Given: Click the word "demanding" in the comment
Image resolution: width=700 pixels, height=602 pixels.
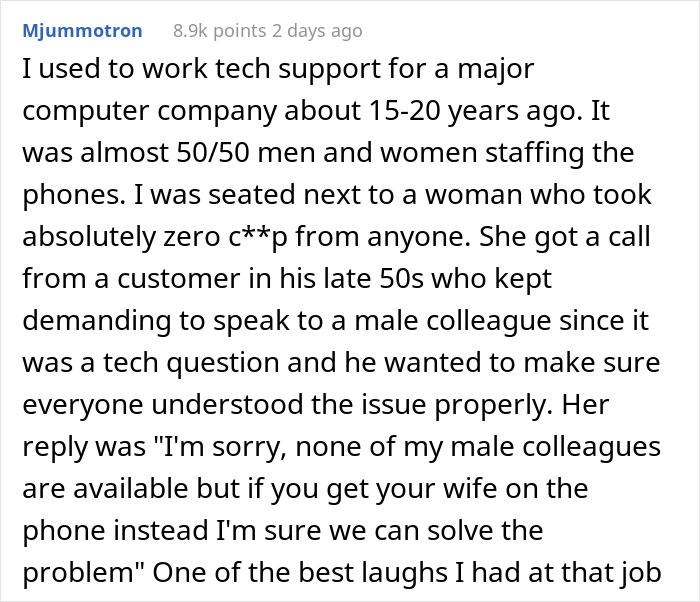Looking at the screenshot, I should point(96,321).
